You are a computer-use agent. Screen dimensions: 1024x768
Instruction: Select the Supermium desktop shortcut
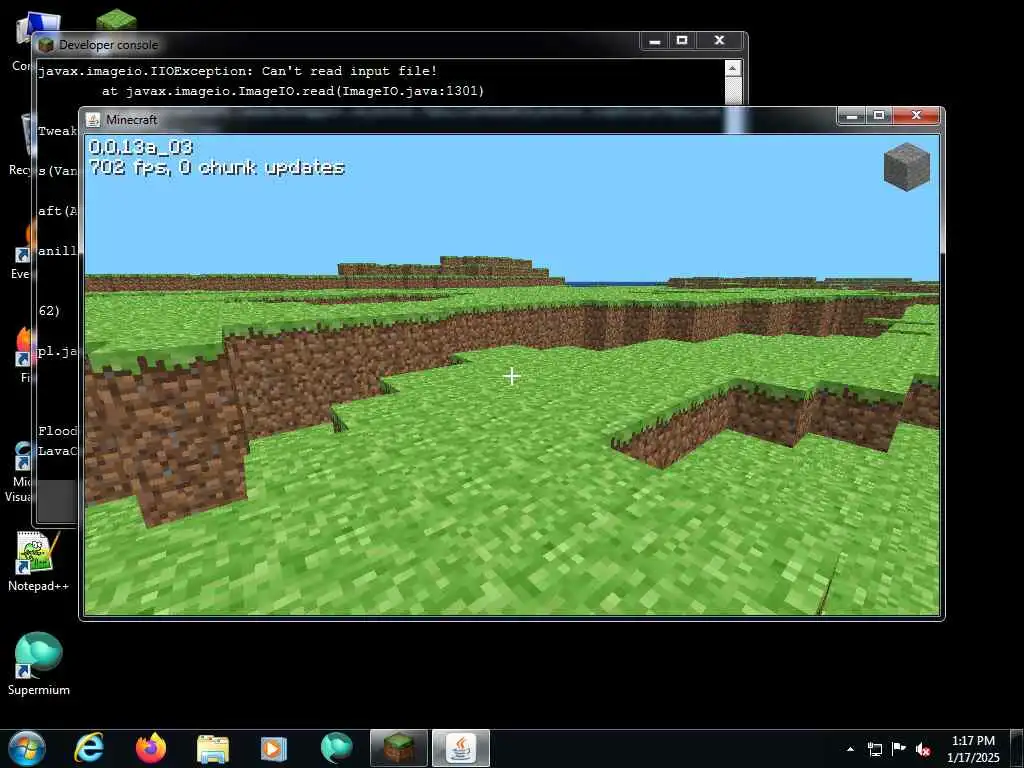[38, 664]
